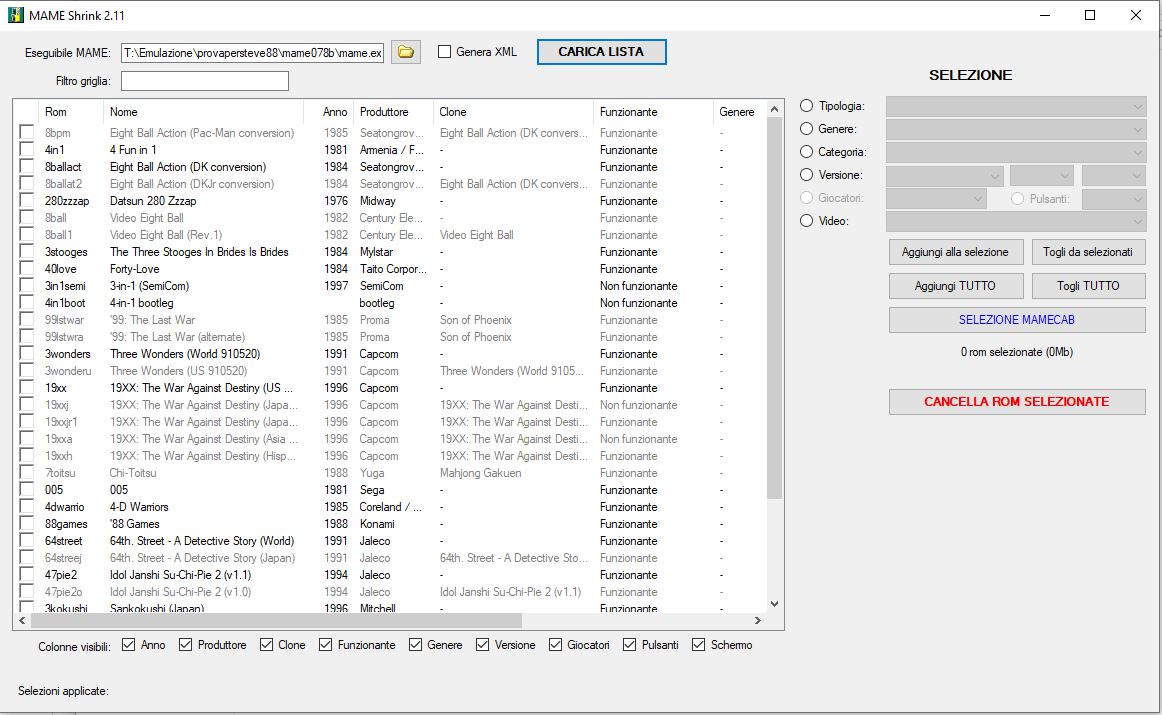Click the CARICA LISTA button
This screenshot has width=1162, height=715.
coord(601,52)
